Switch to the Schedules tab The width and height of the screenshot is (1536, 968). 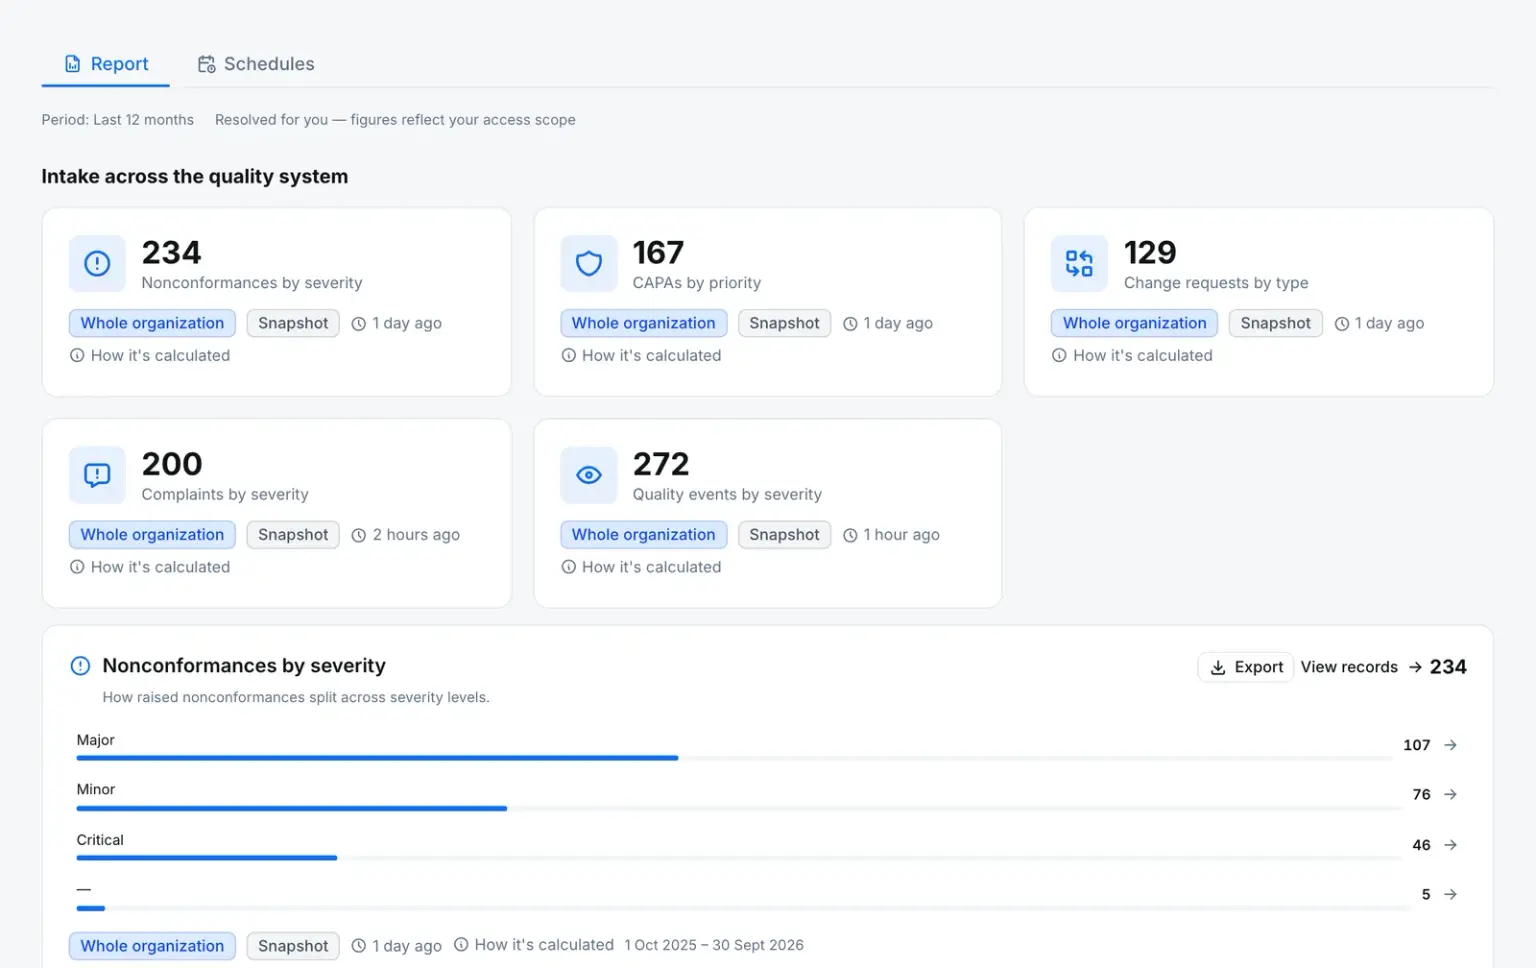click(256, 64)
